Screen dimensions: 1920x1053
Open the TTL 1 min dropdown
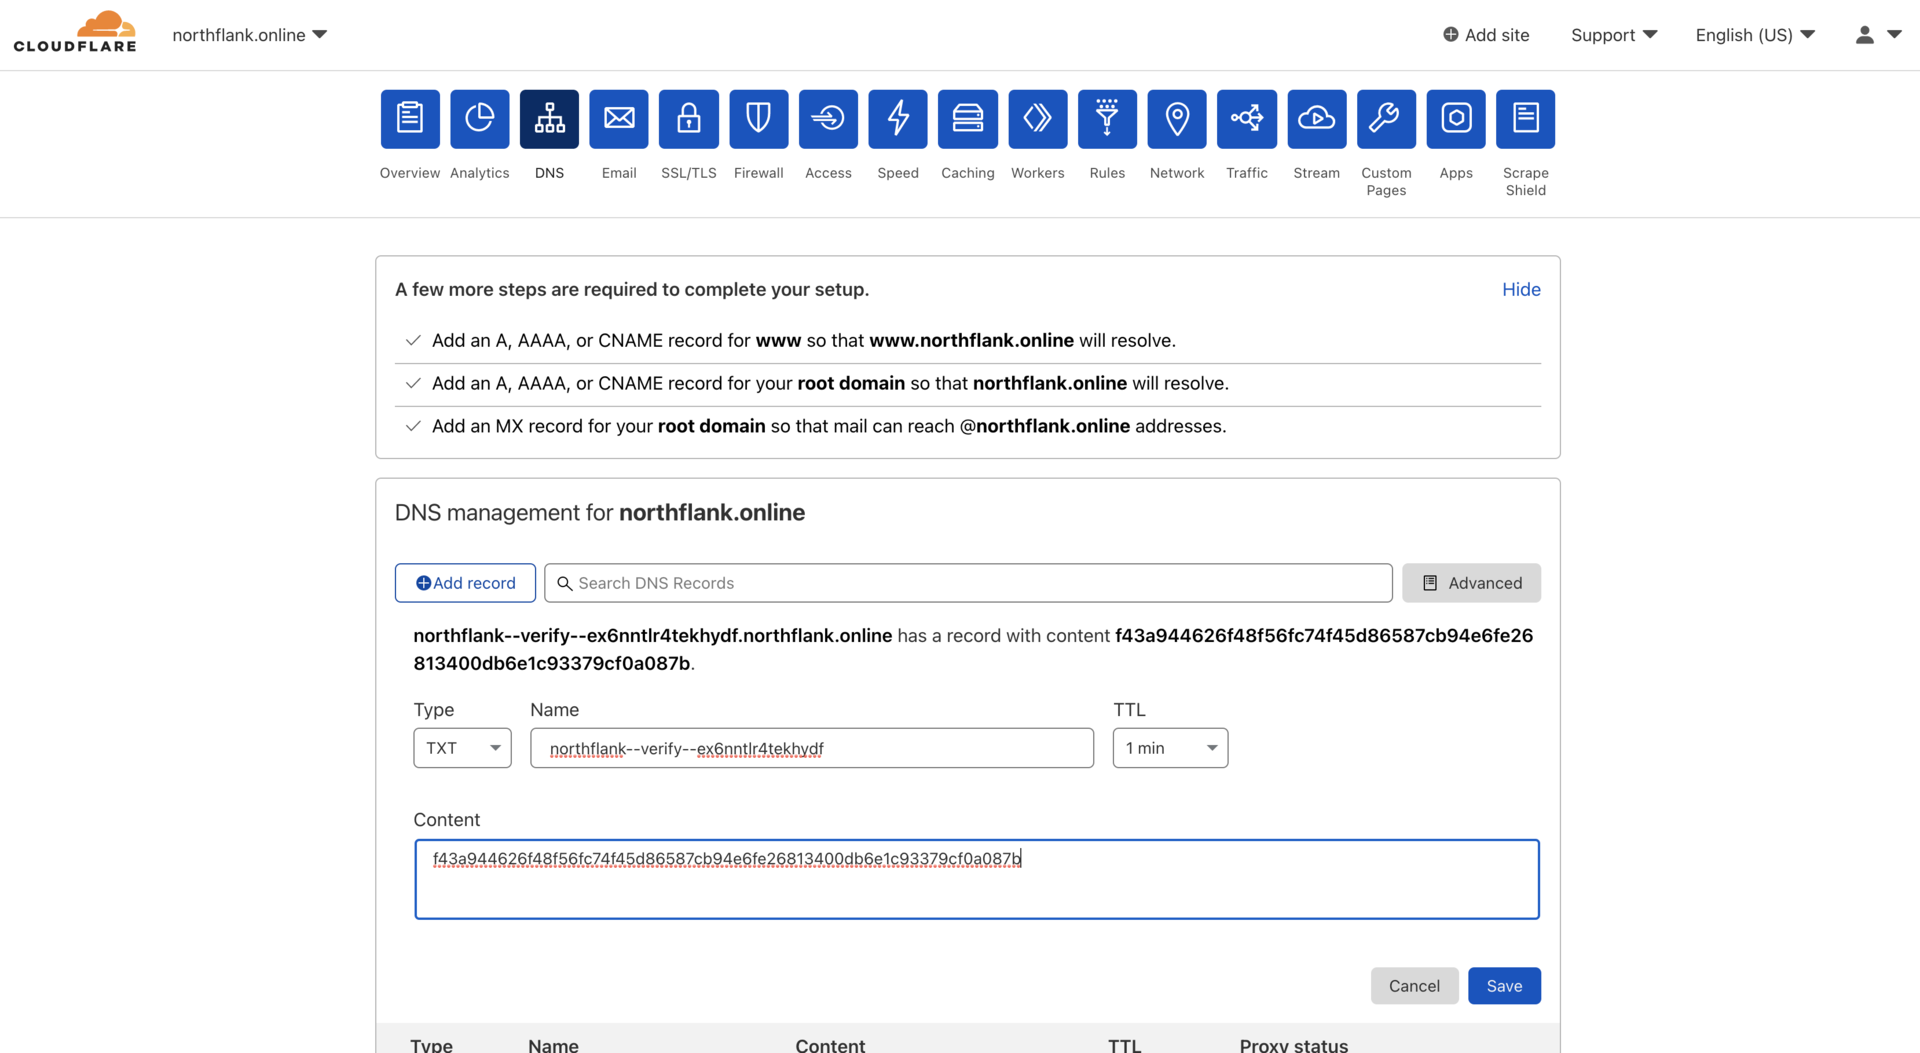tap(1170, 748)
